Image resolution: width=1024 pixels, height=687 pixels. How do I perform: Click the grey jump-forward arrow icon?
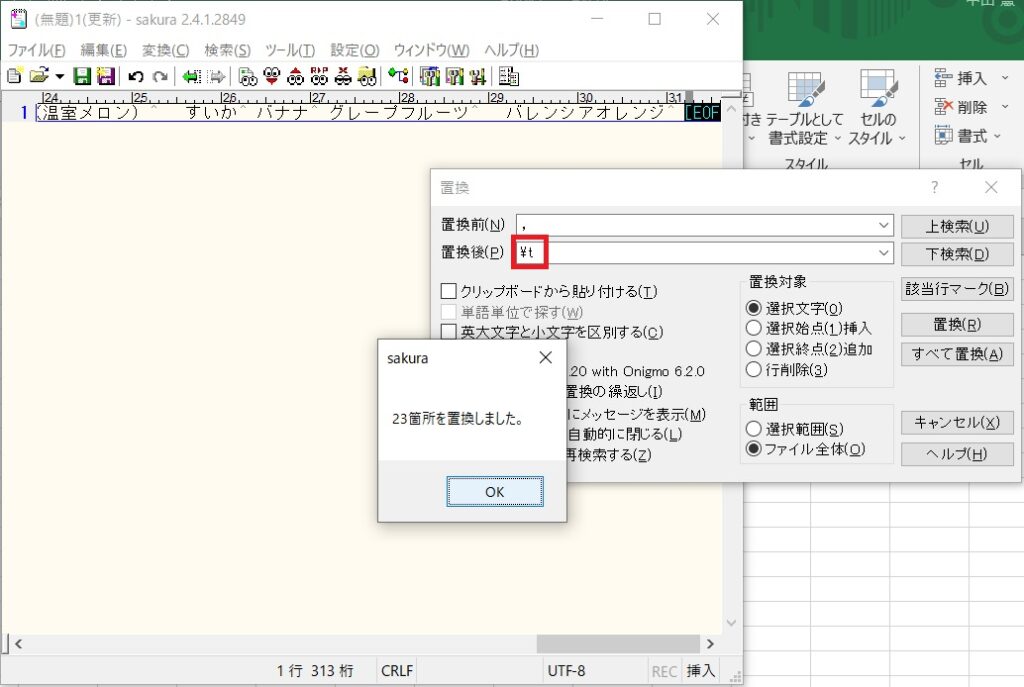click(216, 76)
